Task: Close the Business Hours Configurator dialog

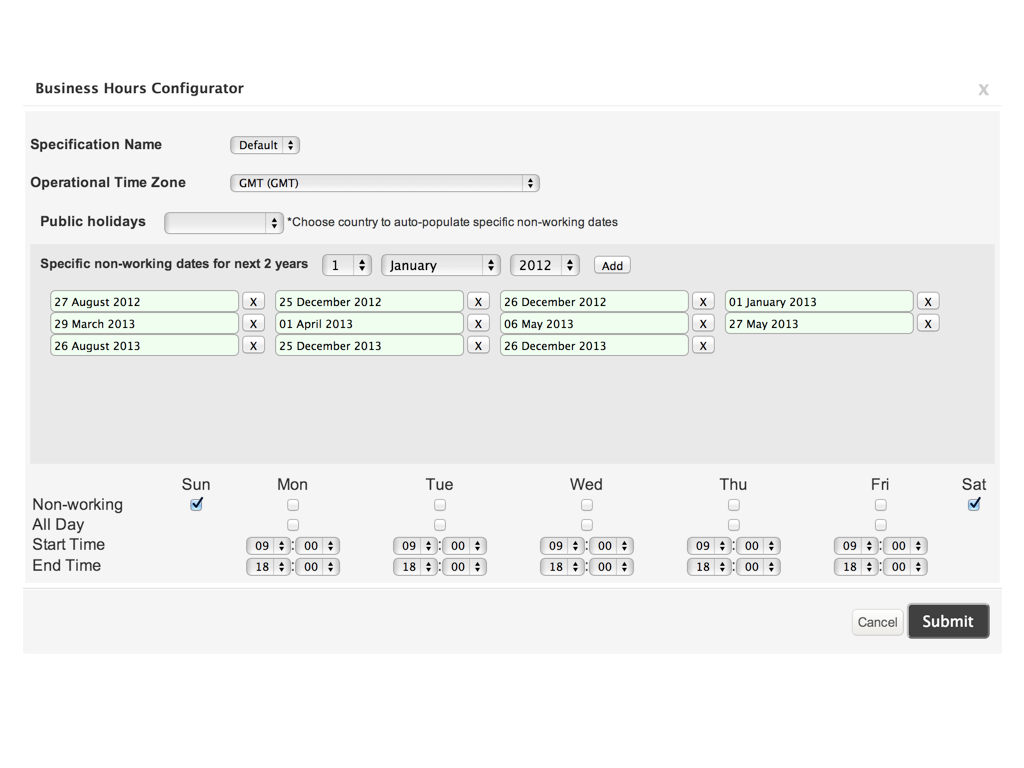Action: pyautogui.click(x=983, y=90)
